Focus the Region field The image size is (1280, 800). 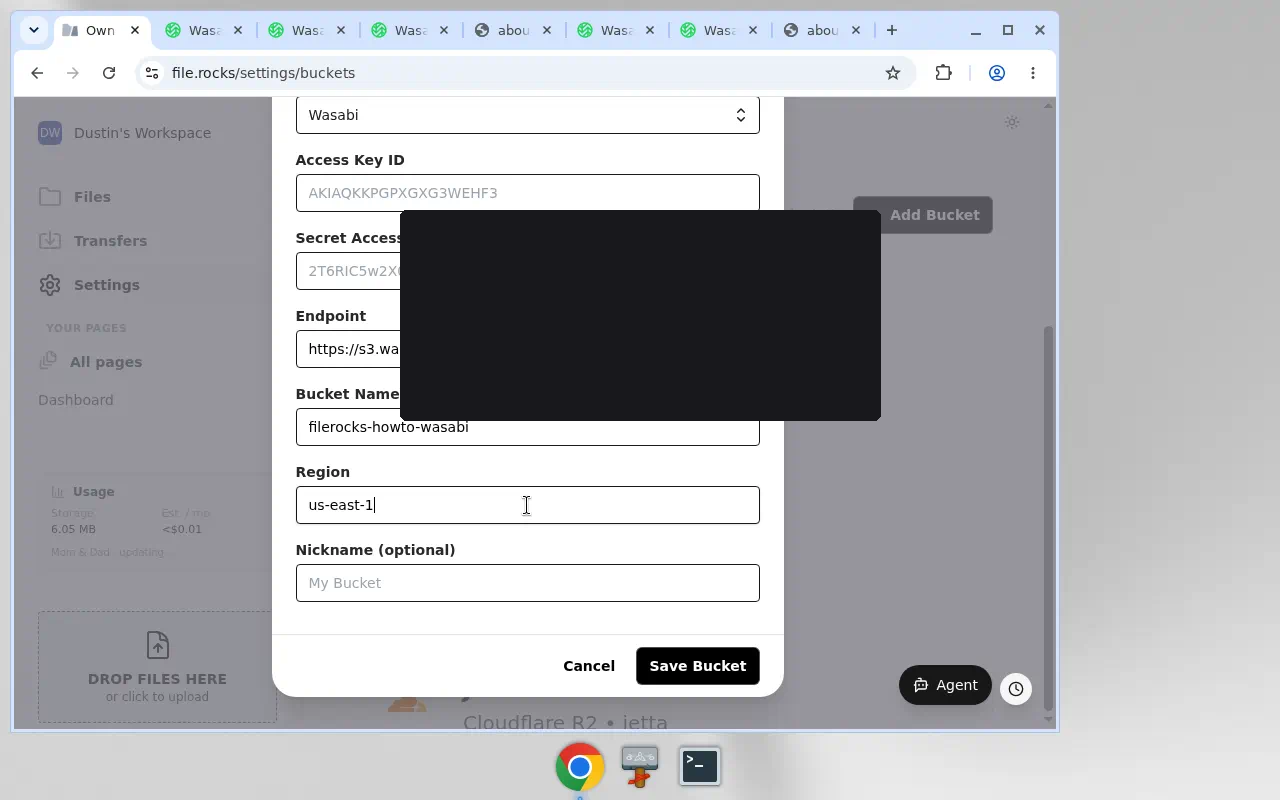[x=528, y=505]
